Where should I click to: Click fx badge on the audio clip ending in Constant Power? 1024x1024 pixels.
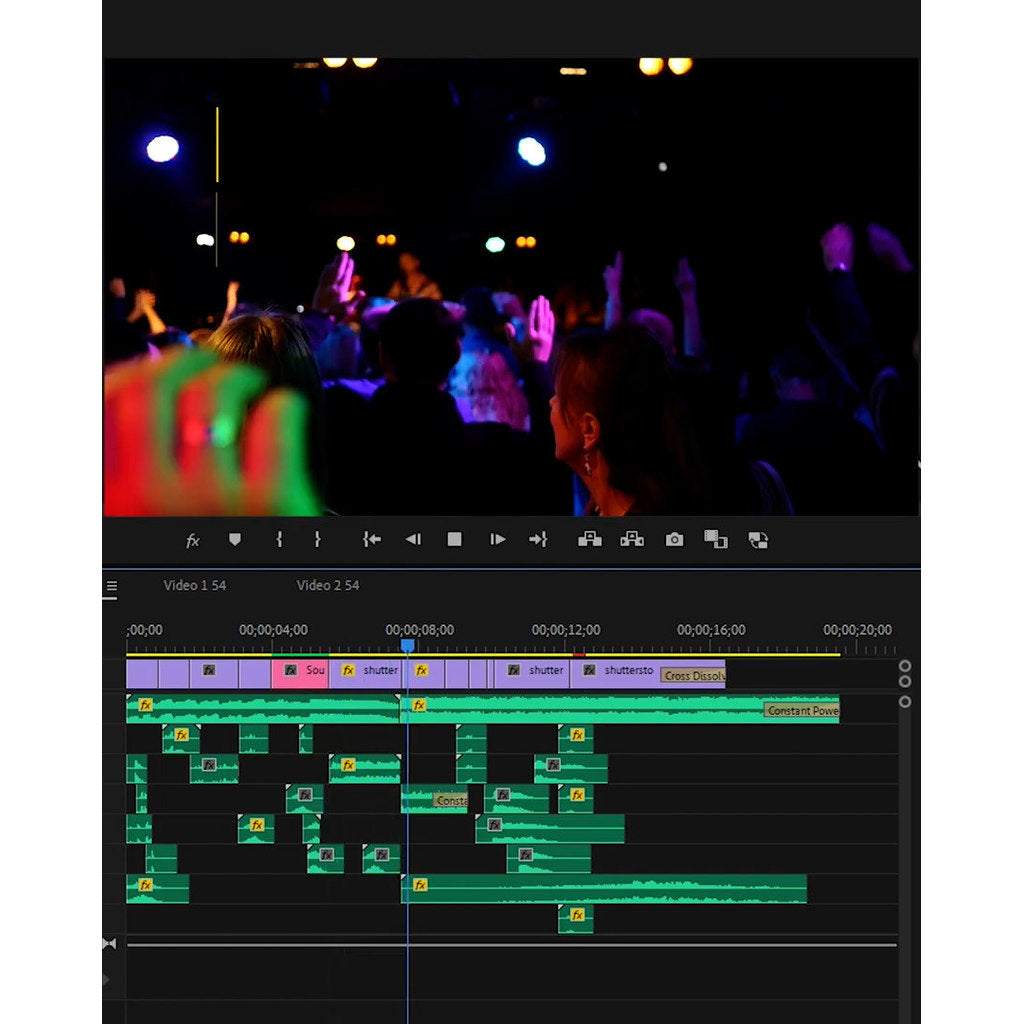pos(419,705)
